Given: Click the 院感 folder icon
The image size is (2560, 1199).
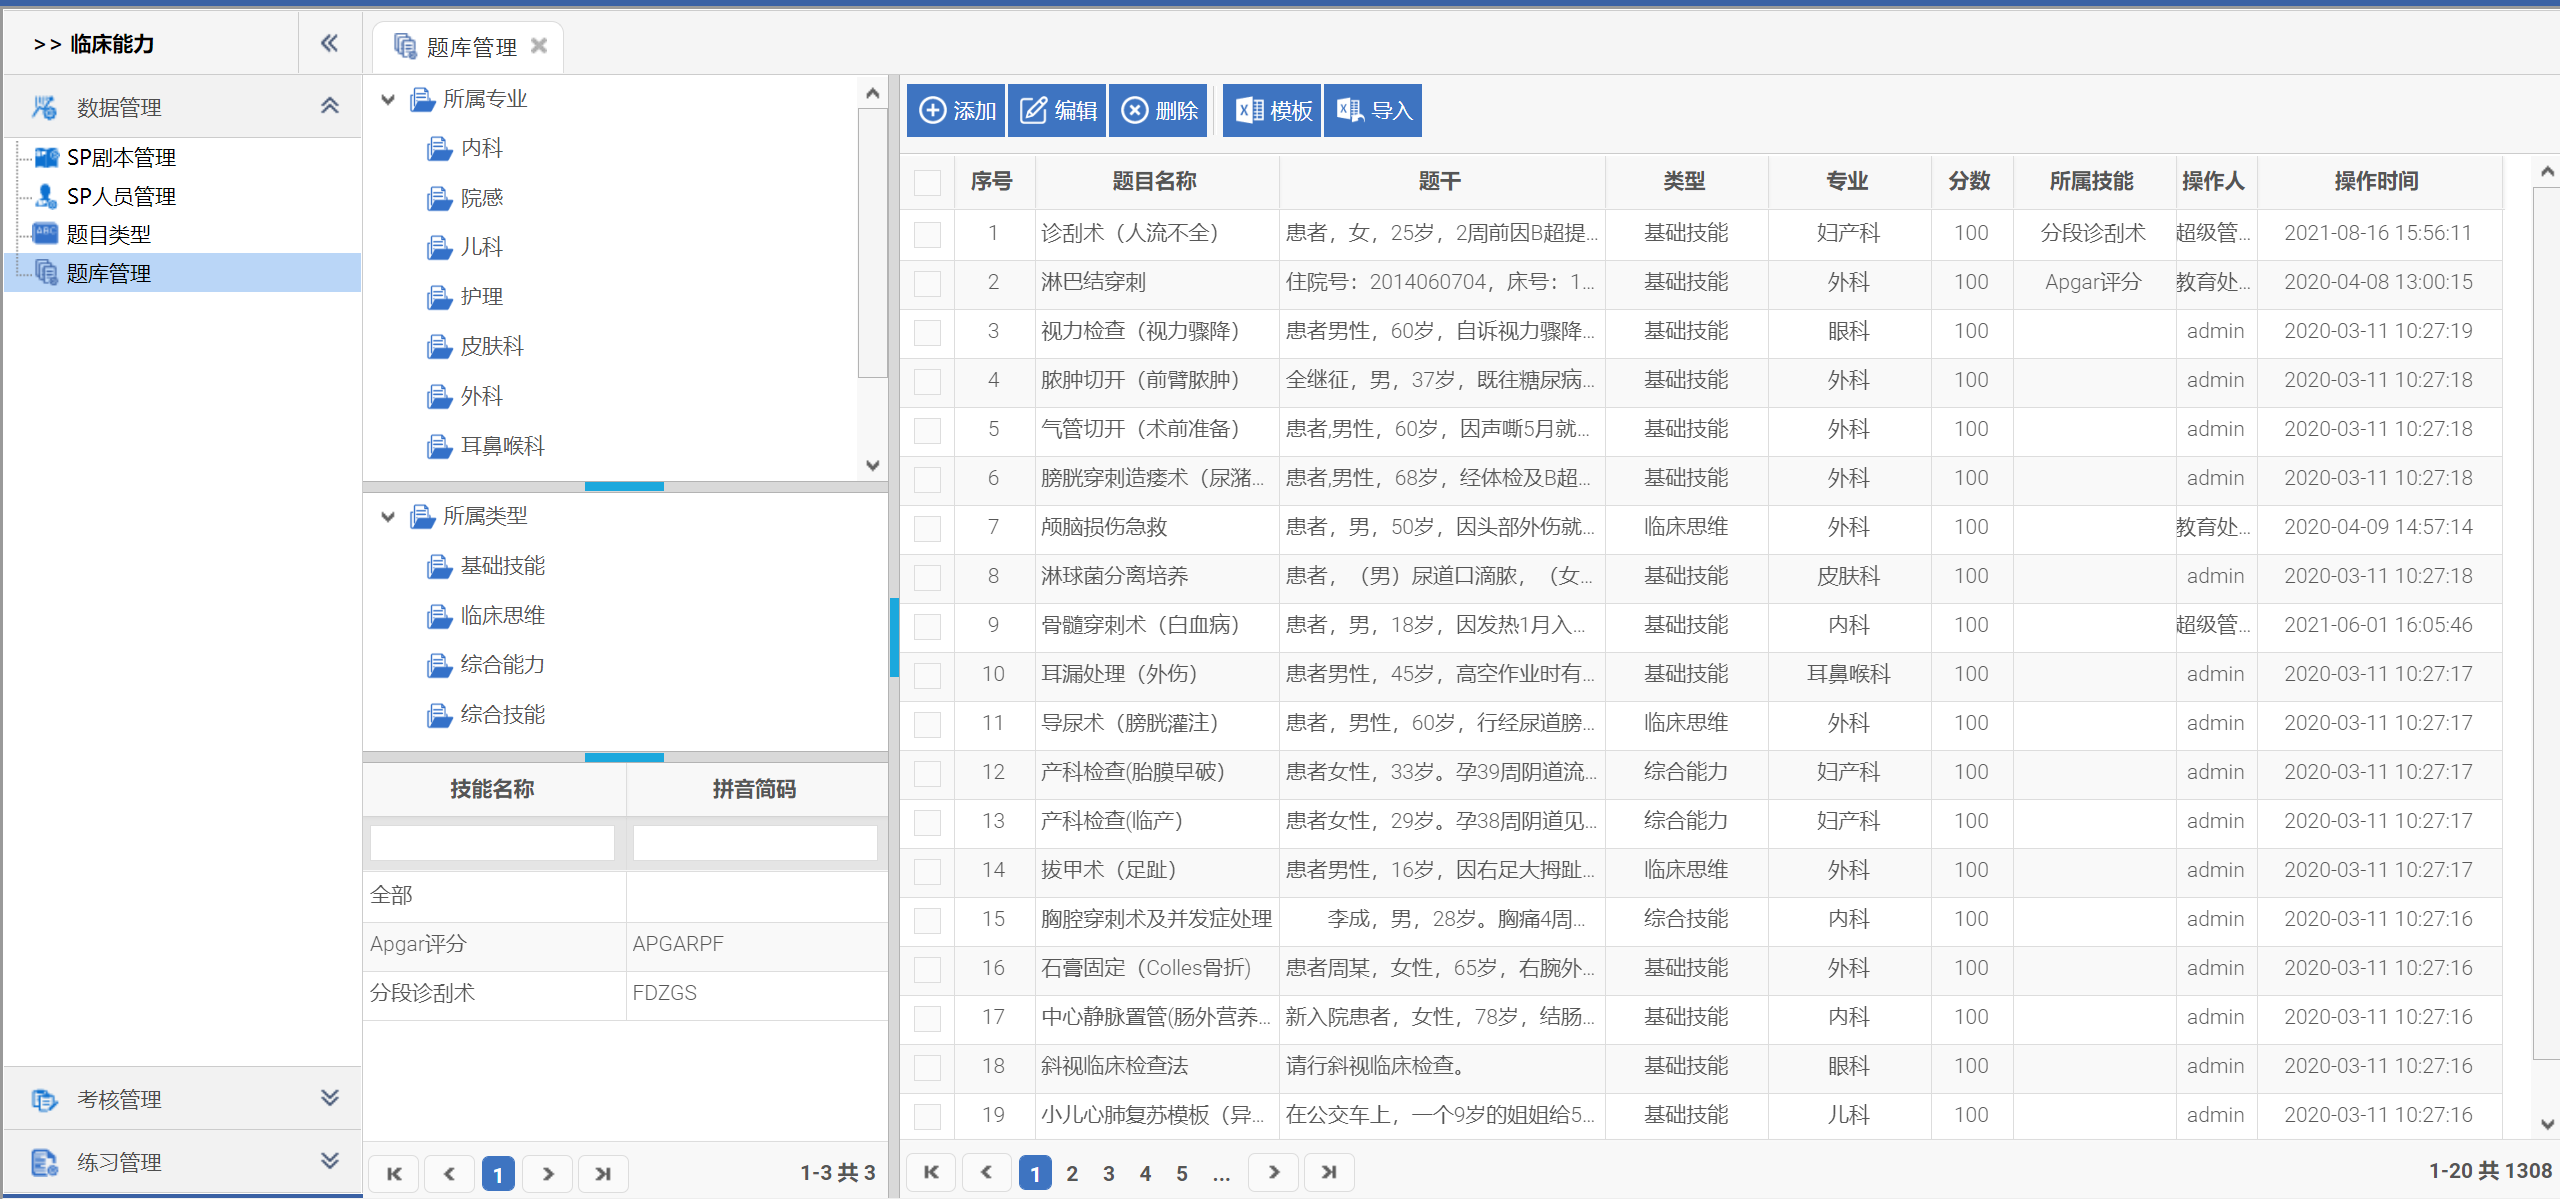Looking at the screenshot, I should point(439,198).
